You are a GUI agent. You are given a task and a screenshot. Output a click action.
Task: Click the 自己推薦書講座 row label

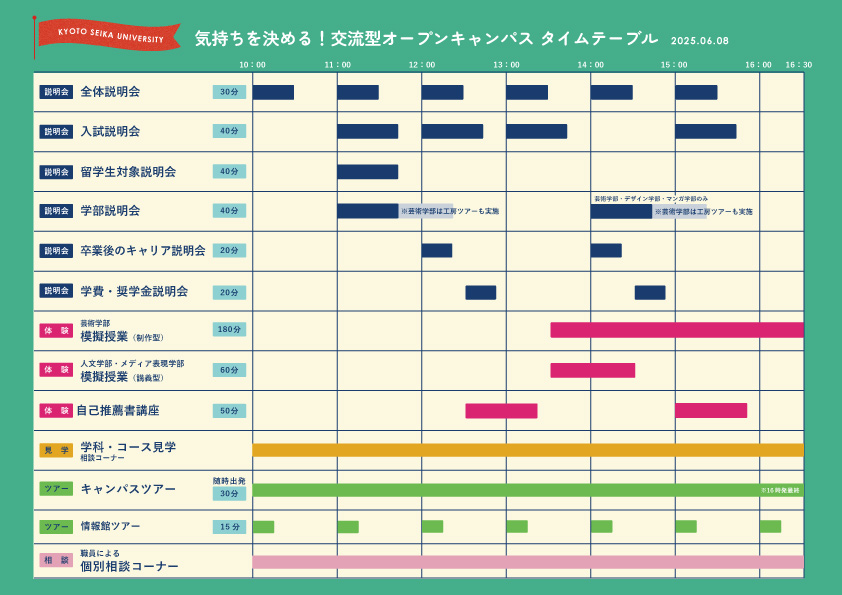[x=118, y=411]
